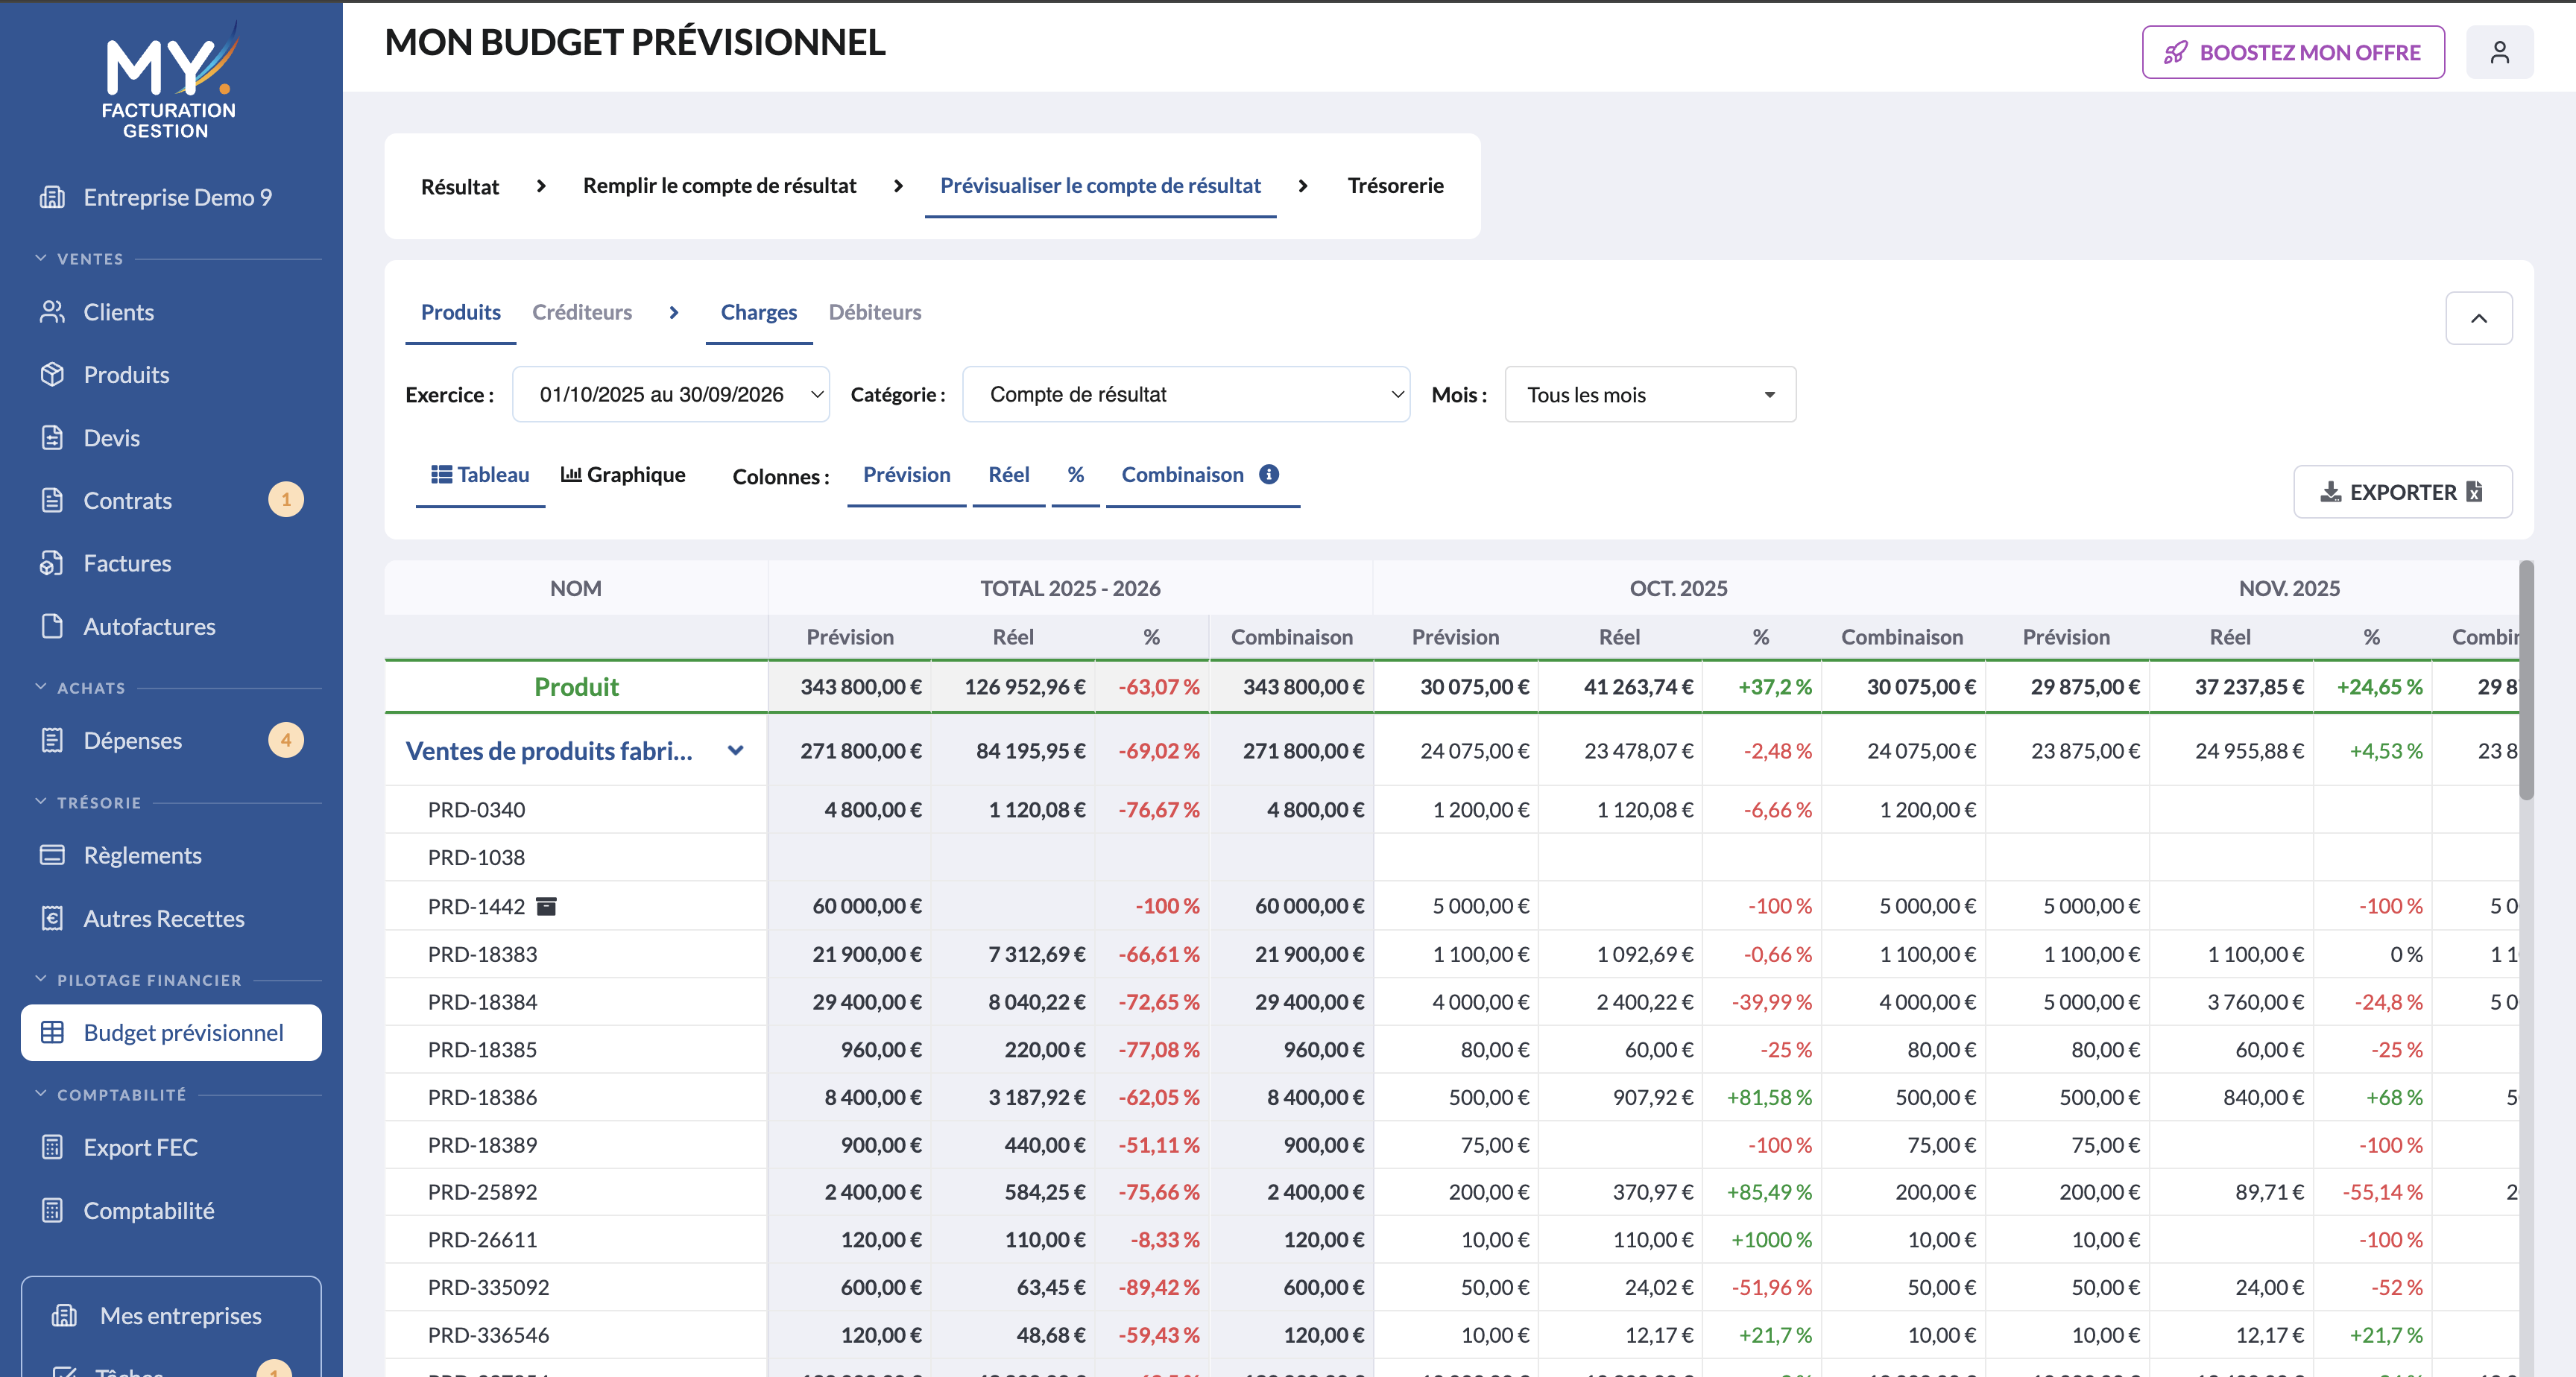Click the PRD-26611 row name
The width and height of the screenshot is (2576, 1377).
coord(482,1239)
